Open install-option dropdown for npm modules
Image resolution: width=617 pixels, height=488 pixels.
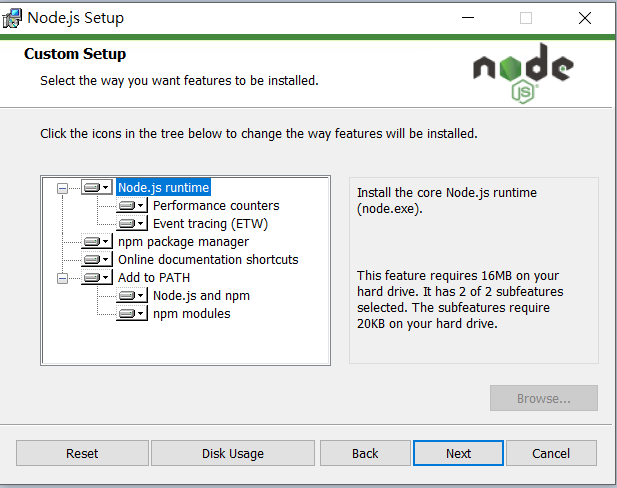pos(132,314)
